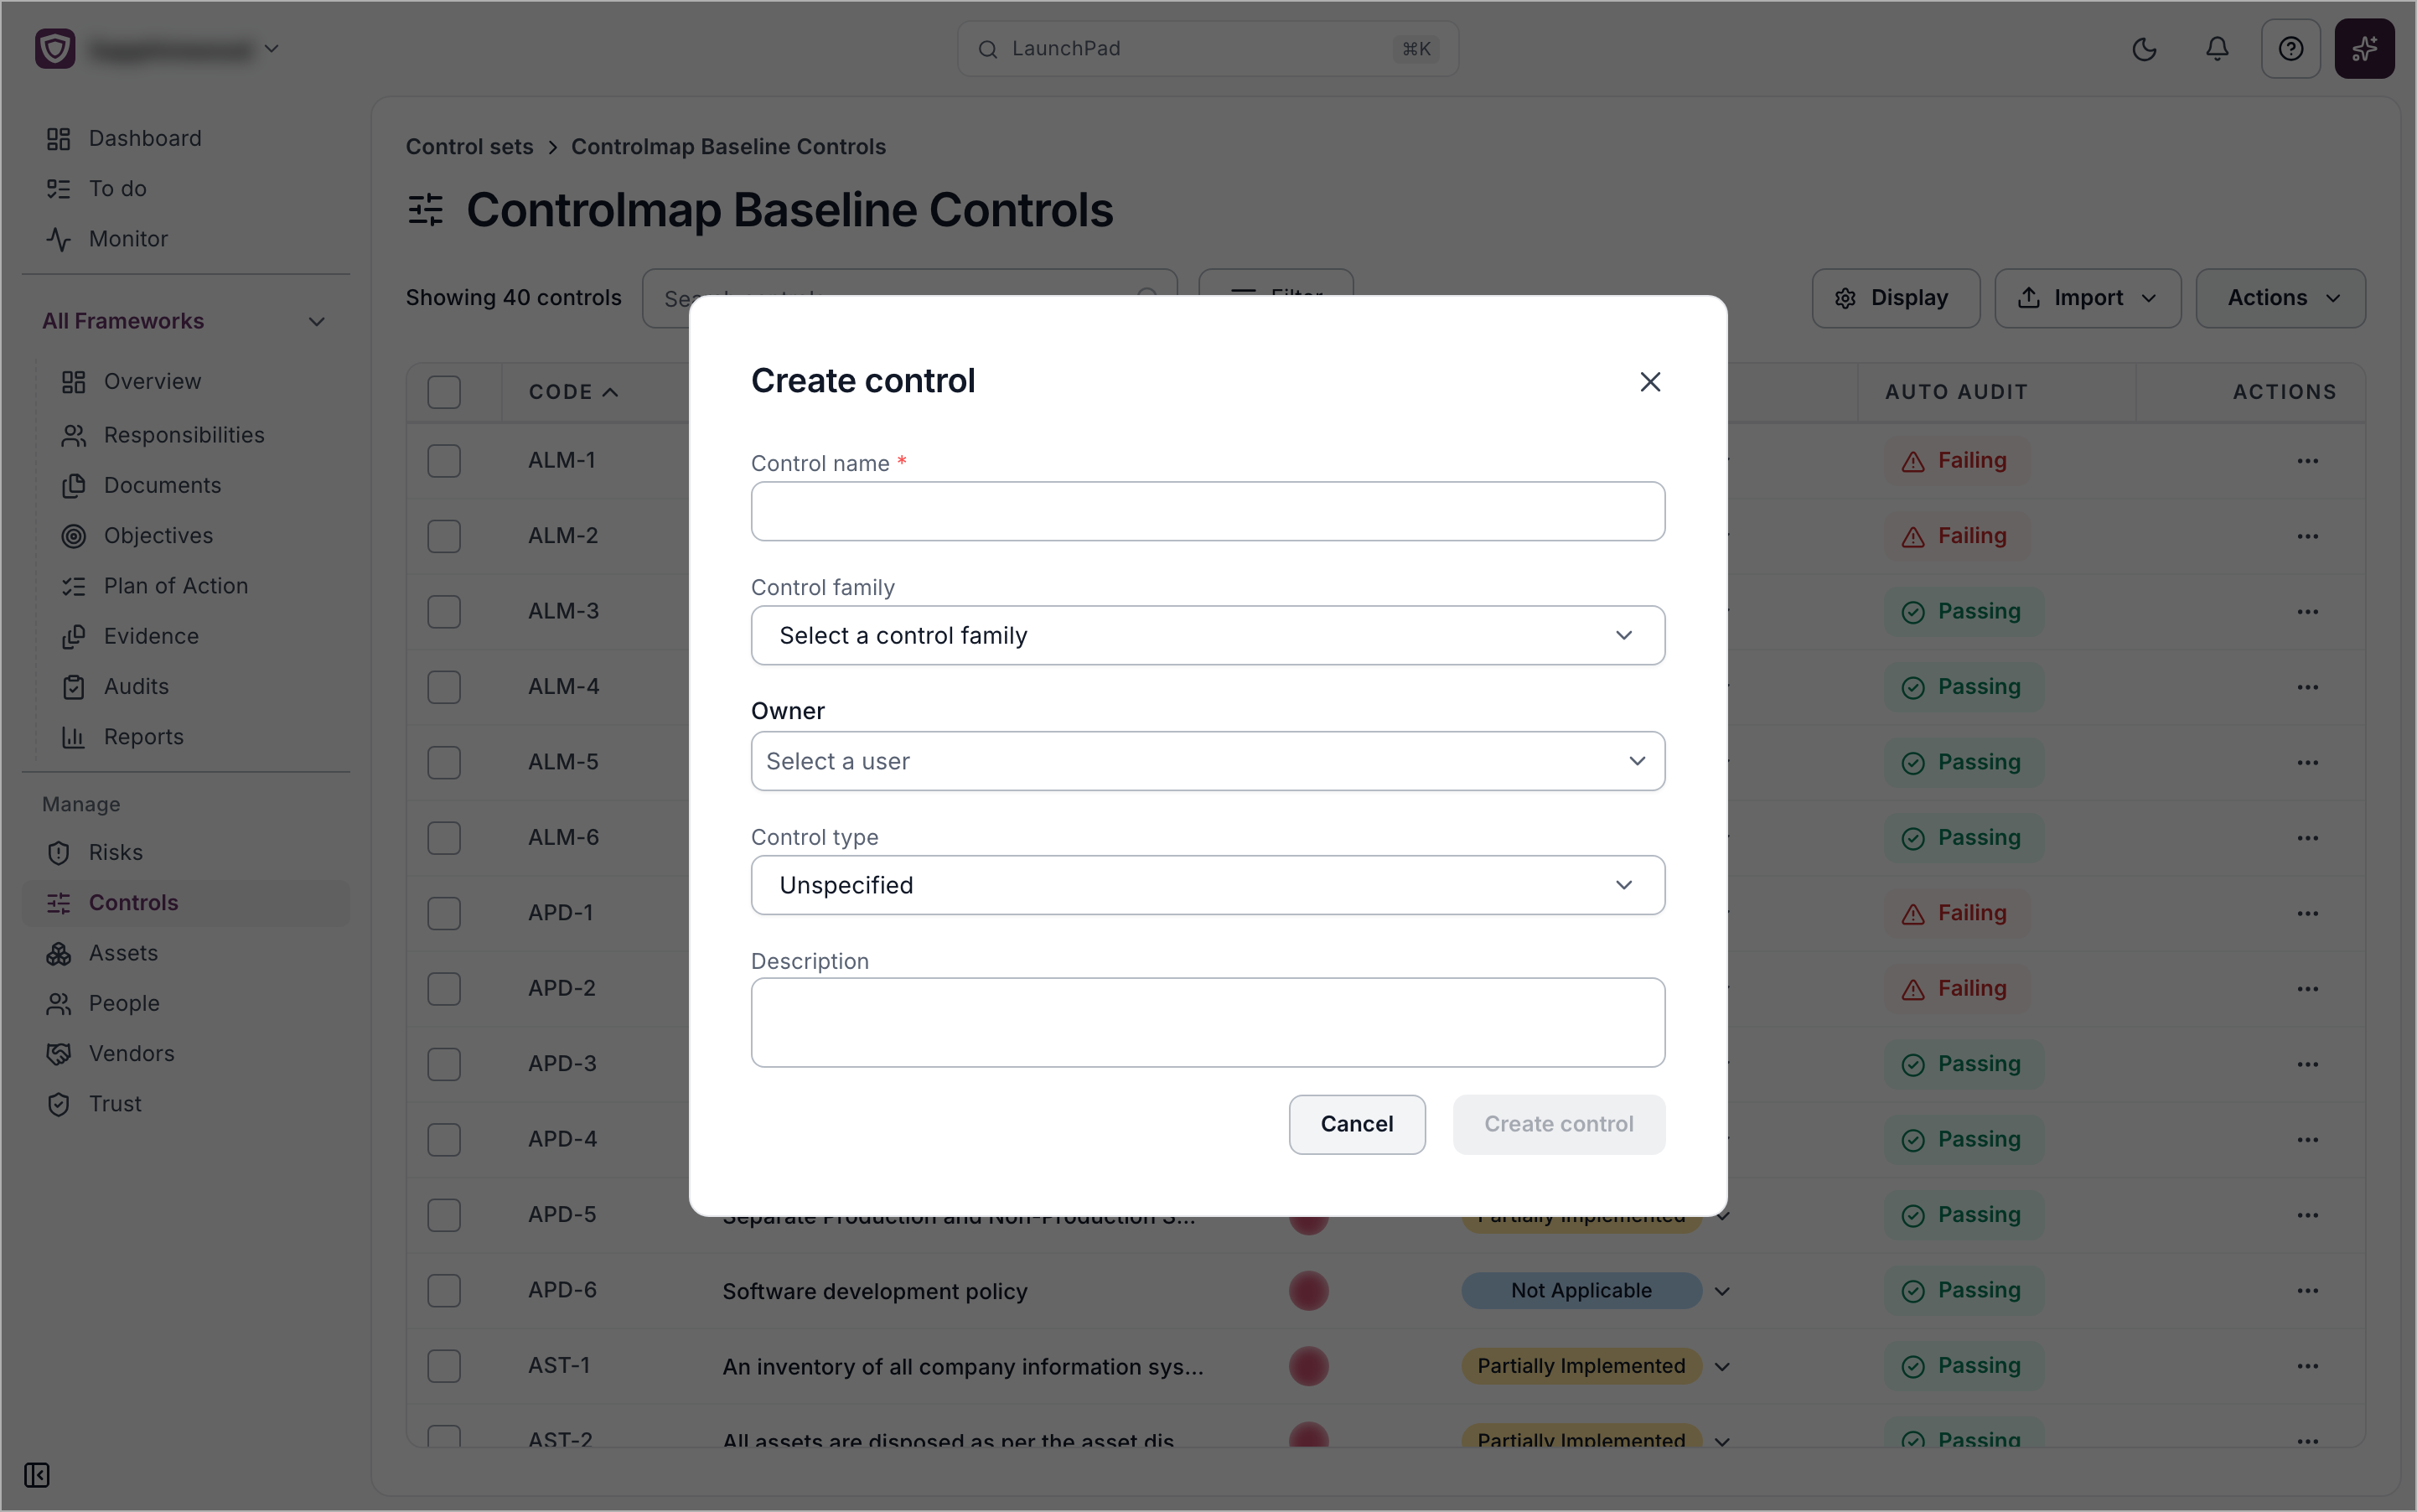Image resolution: width=2417 pixels, height=1512 pixels.
Task: Check the APD-6 row checkbox
Action: (444, 1291)
